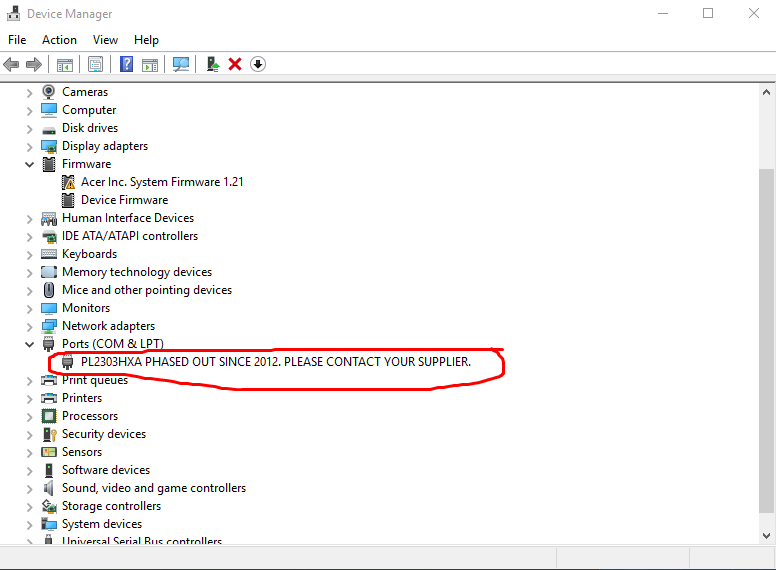Open the Help menu
Screen dimensions: 776x570
[146, 40]
